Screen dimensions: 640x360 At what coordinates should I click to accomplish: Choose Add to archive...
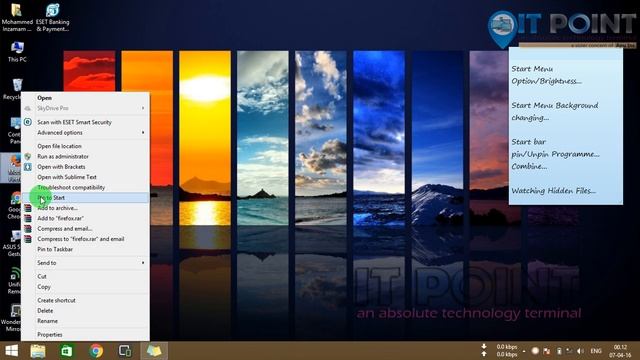click(x=85, y=208)
